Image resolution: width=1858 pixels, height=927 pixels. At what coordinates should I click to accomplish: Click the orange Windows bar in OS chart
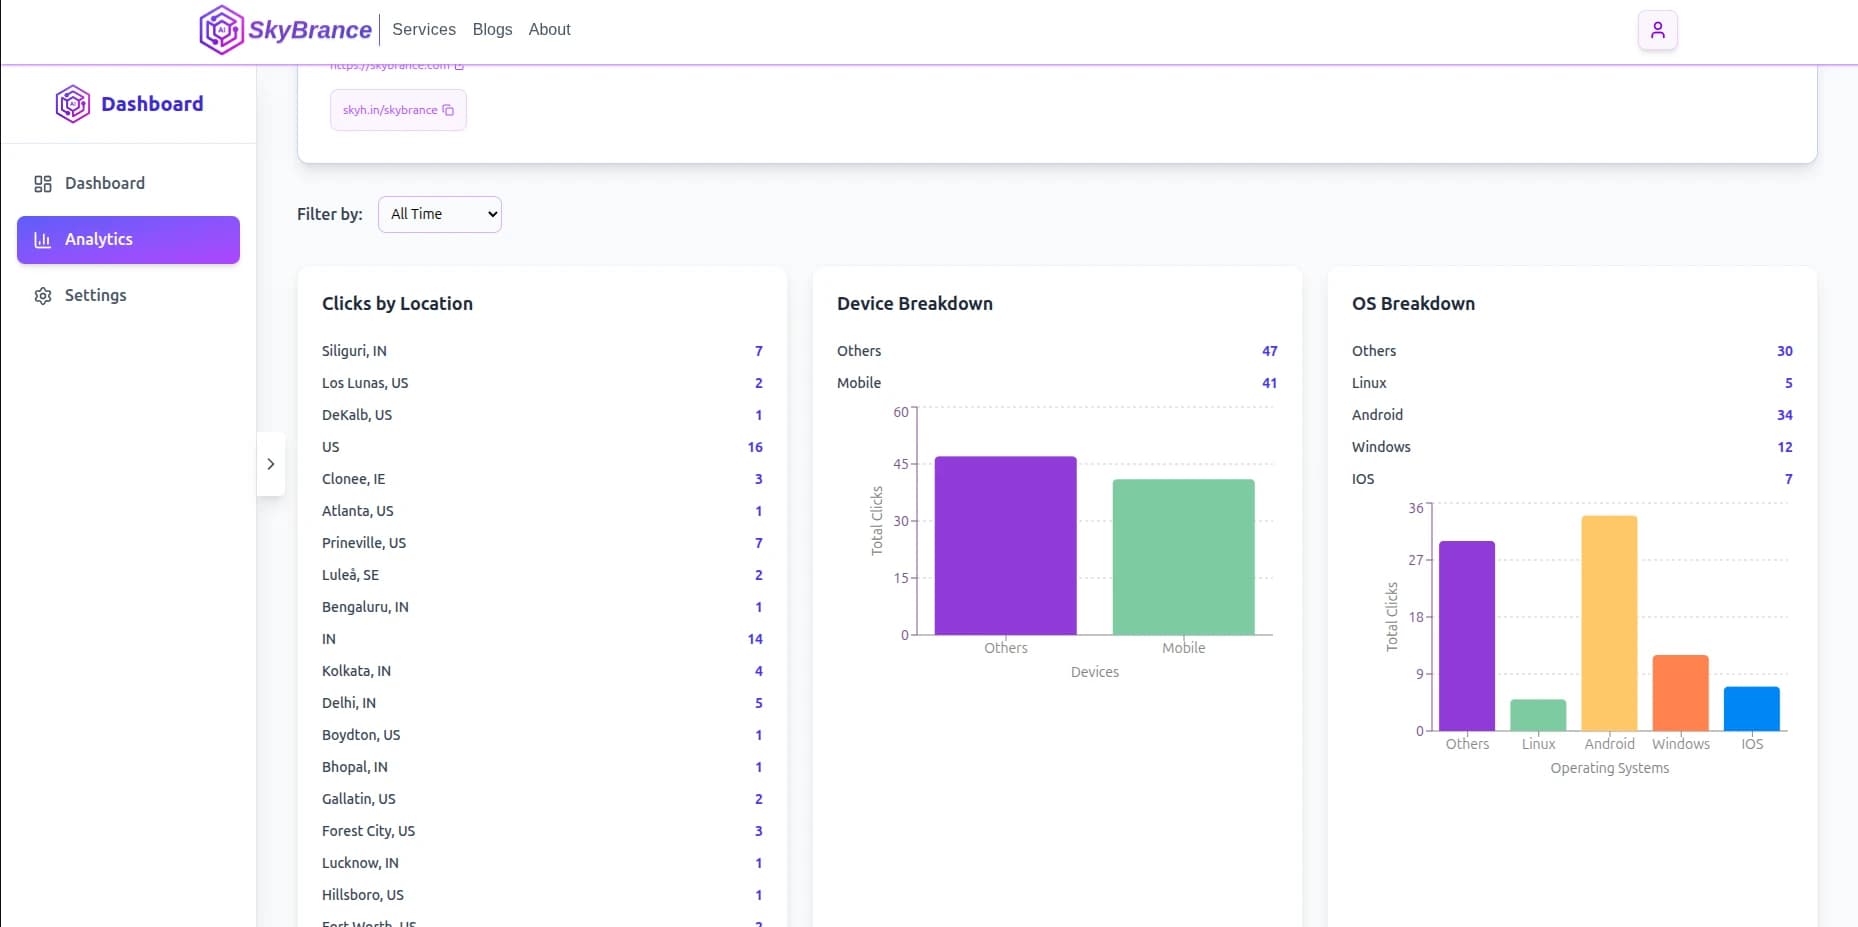coord(1680,693)
